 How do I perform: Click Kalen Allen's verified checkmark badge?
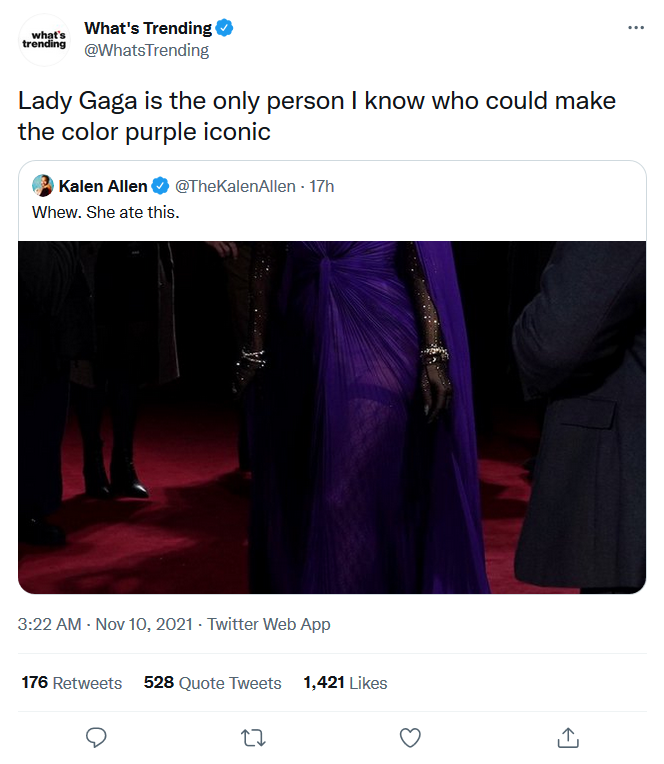tap(159, 186)
